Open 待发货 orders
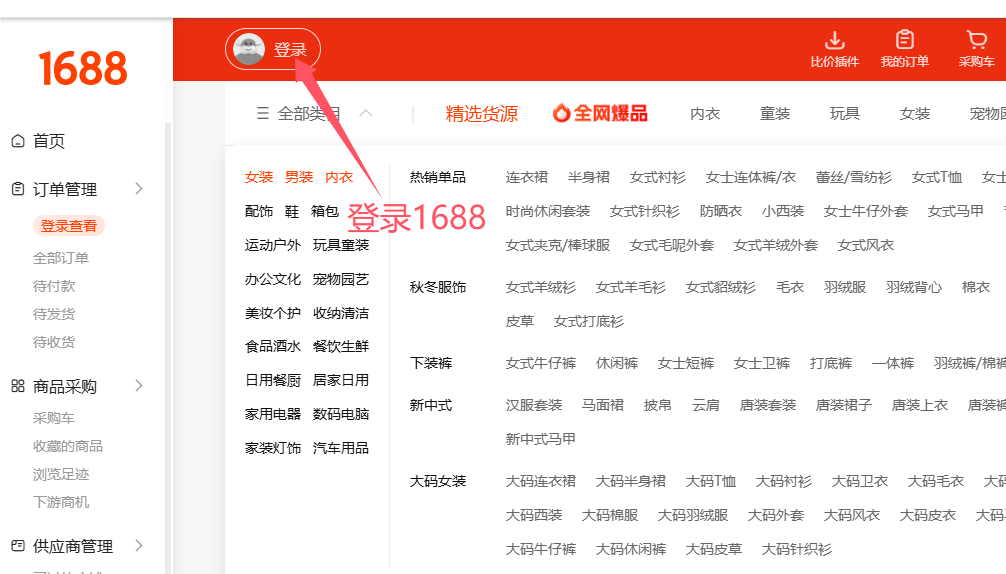The image size is (1006, 574). click(x=54, y=314)
